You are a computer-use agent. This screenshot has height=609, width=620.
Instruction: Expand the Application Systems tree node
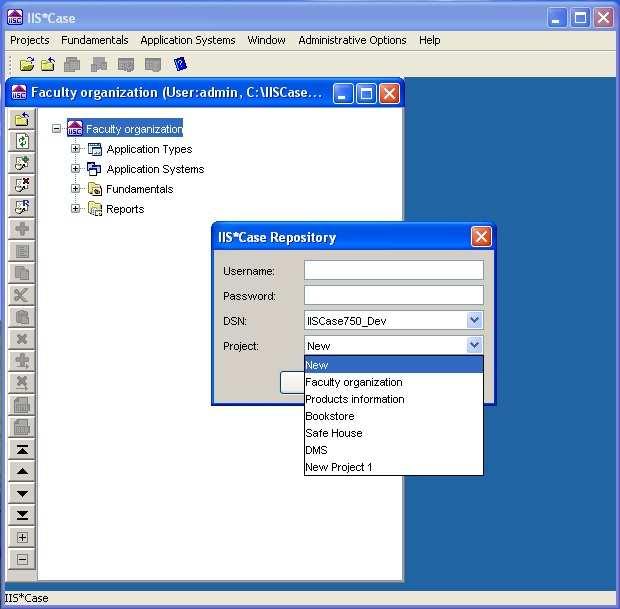(x=76, y=168)
